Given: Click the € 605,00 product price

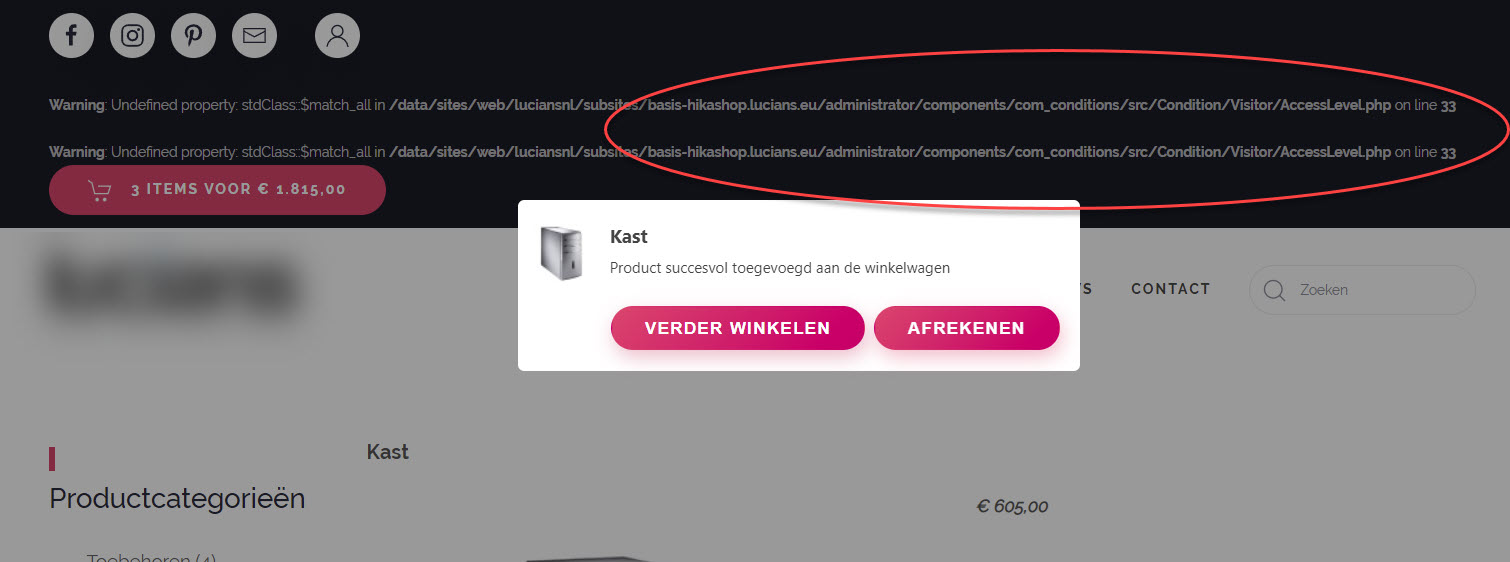Looking at the screenshot, I should (x=1012, y=507).
